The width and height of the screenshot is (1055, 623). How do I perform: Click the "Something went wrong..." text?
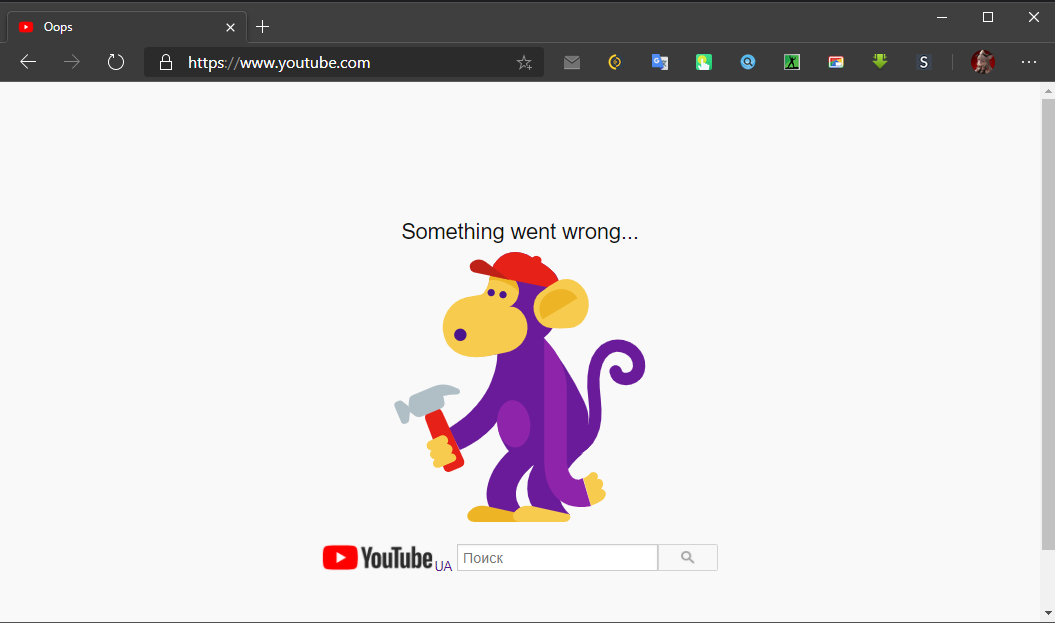519,231
